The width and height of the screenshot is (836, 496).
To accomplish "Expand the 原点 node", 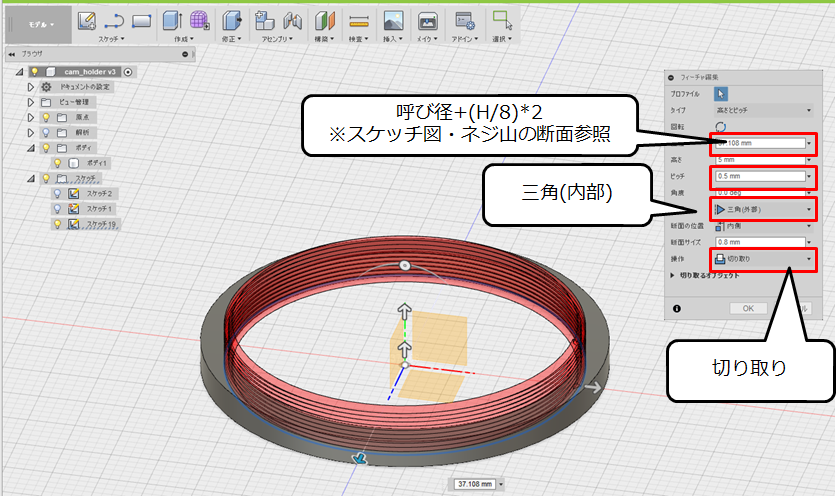I will tap(31, 117).
